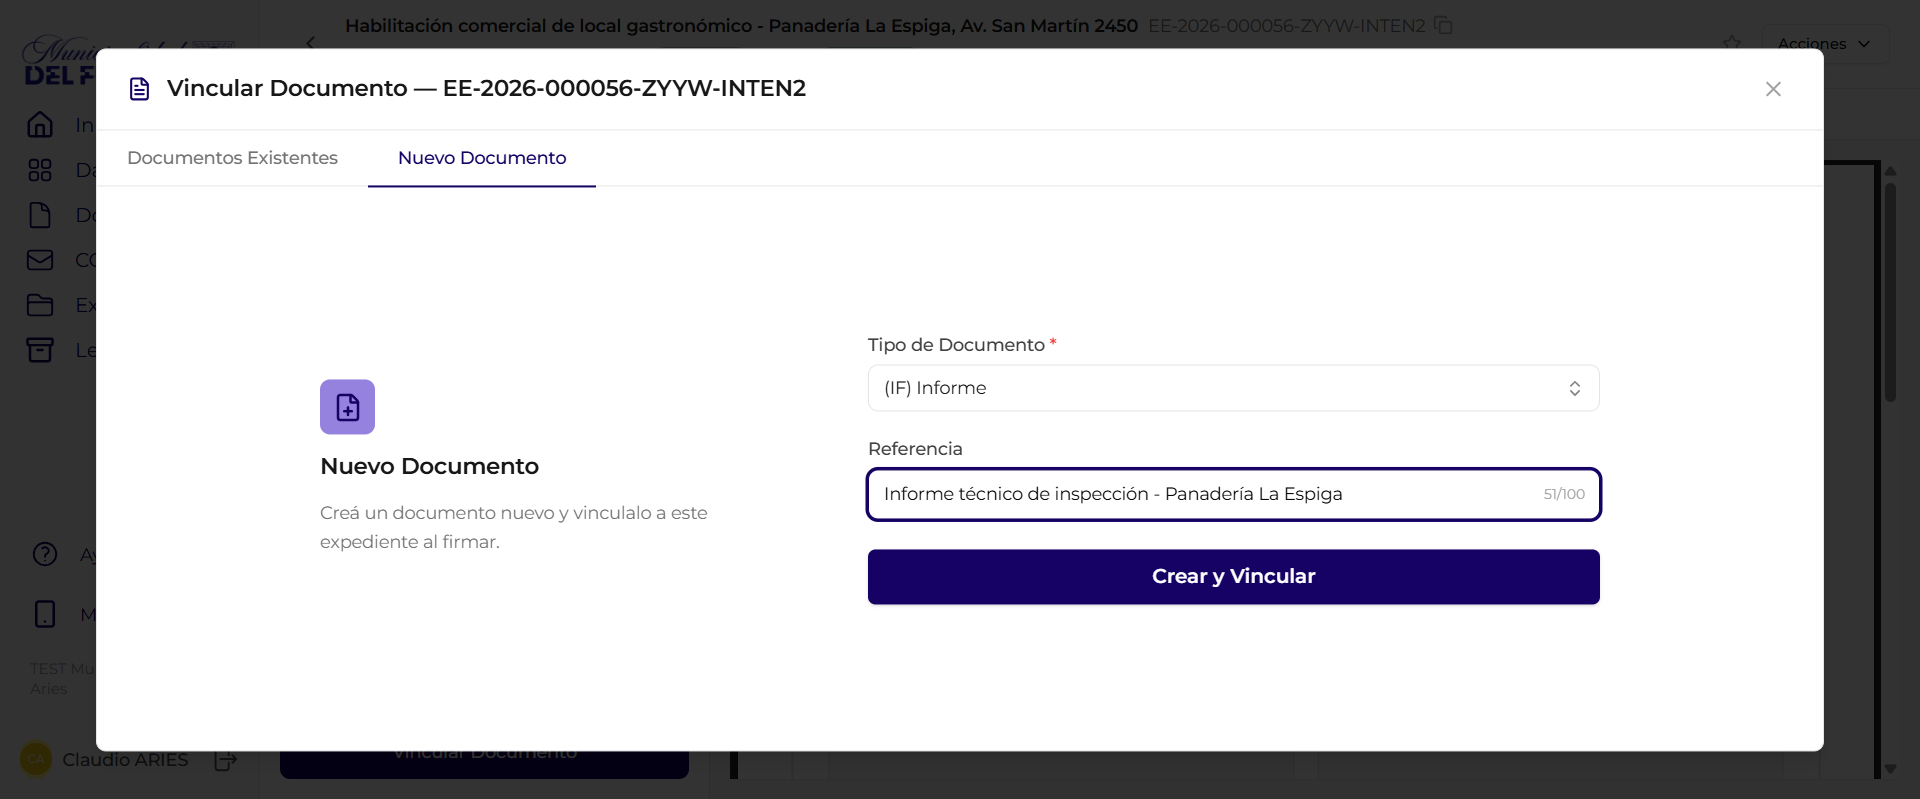Select the Nuevo Documento tab
Image resolution: width=1920 pixels, height=799 pixels.
tap(482, 158)
